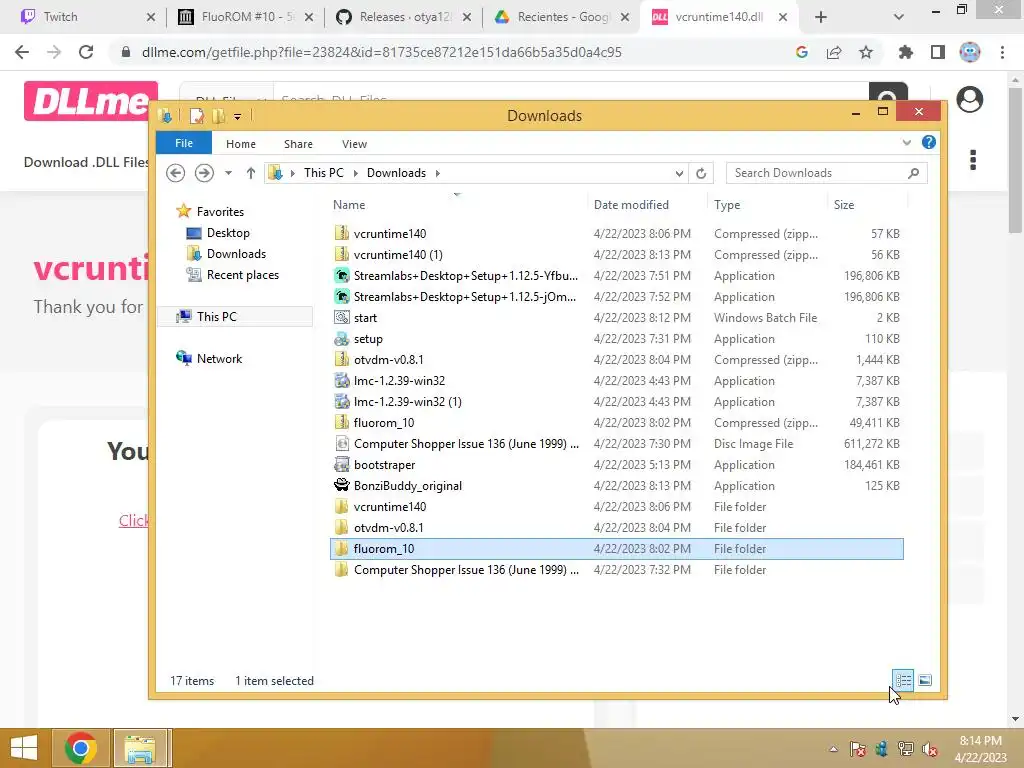
Task: Select Computer Shopper disc image file
Action: click(x=616, y=443)
